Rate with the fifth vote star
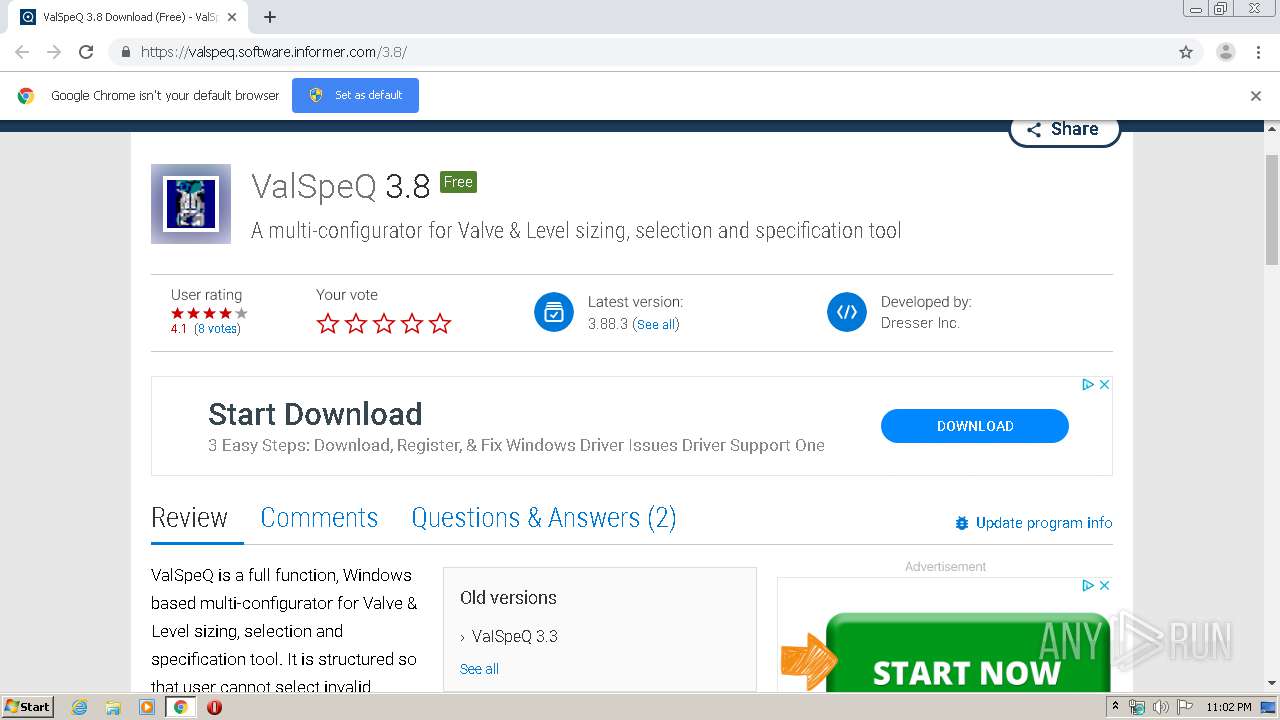Image resolution: width=1280 pixels, height=720 pixels. 440,323
